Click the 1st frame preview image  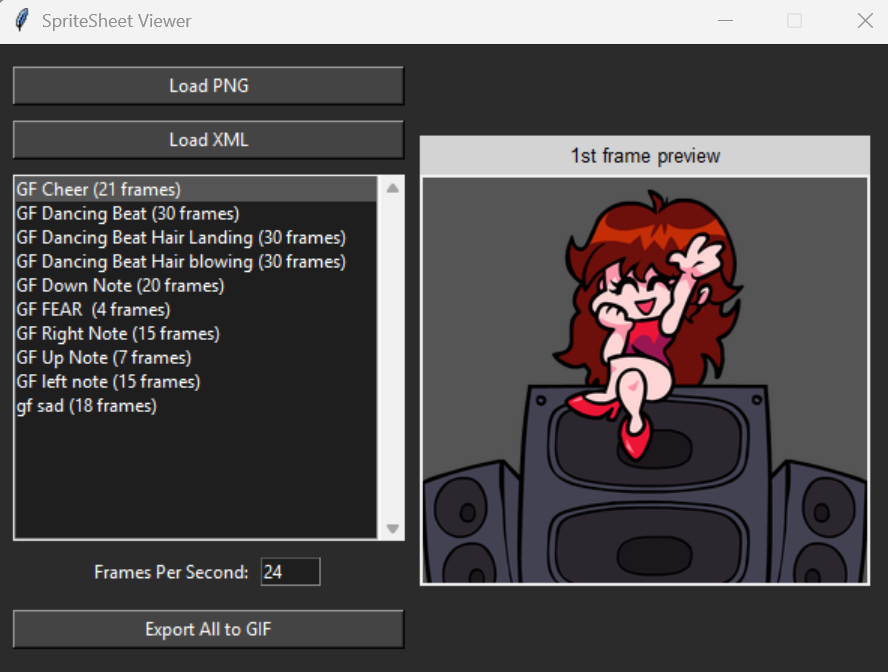click(x=645, y=380)
